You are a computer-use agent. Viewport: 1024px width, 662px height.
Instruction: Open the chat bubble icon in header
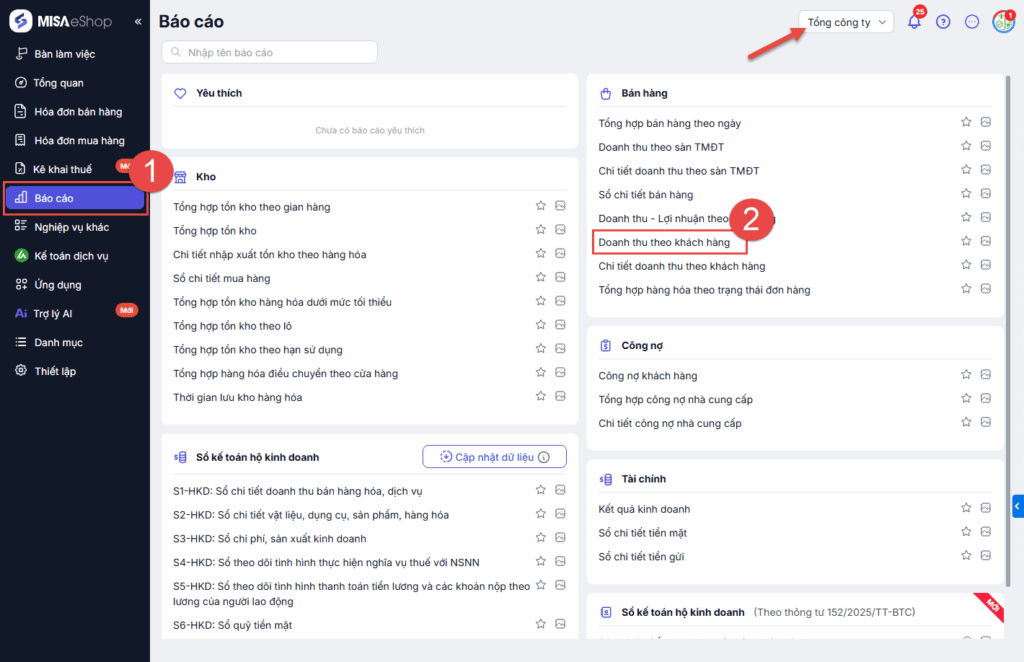(x=972, y=22)
